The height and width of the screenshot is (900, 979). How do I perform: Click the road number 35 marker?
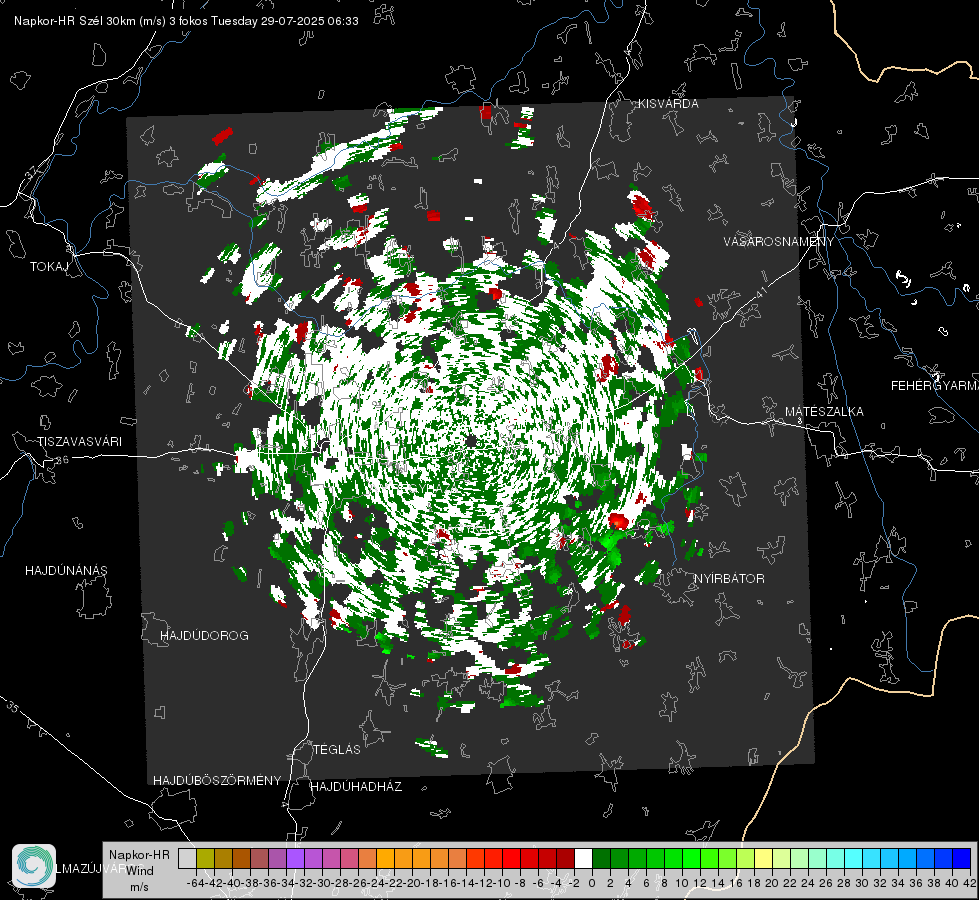click(12, 708)
